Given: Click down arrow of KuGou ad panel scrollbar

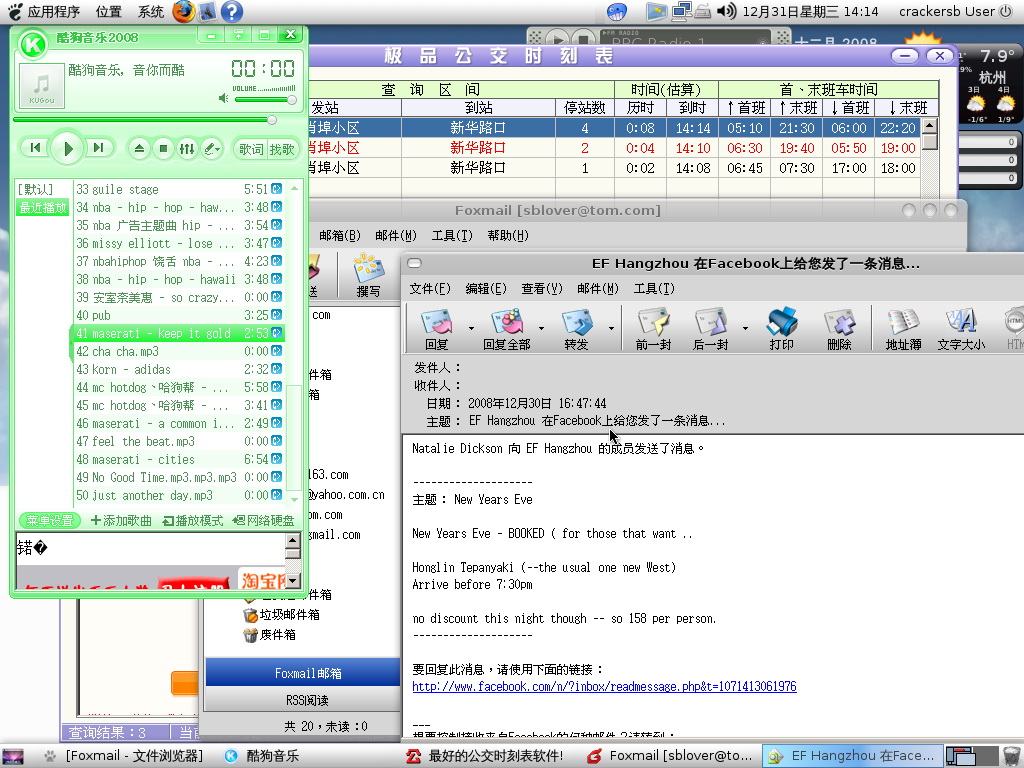Looking at the screenshot, I should (x=293, y=580).
